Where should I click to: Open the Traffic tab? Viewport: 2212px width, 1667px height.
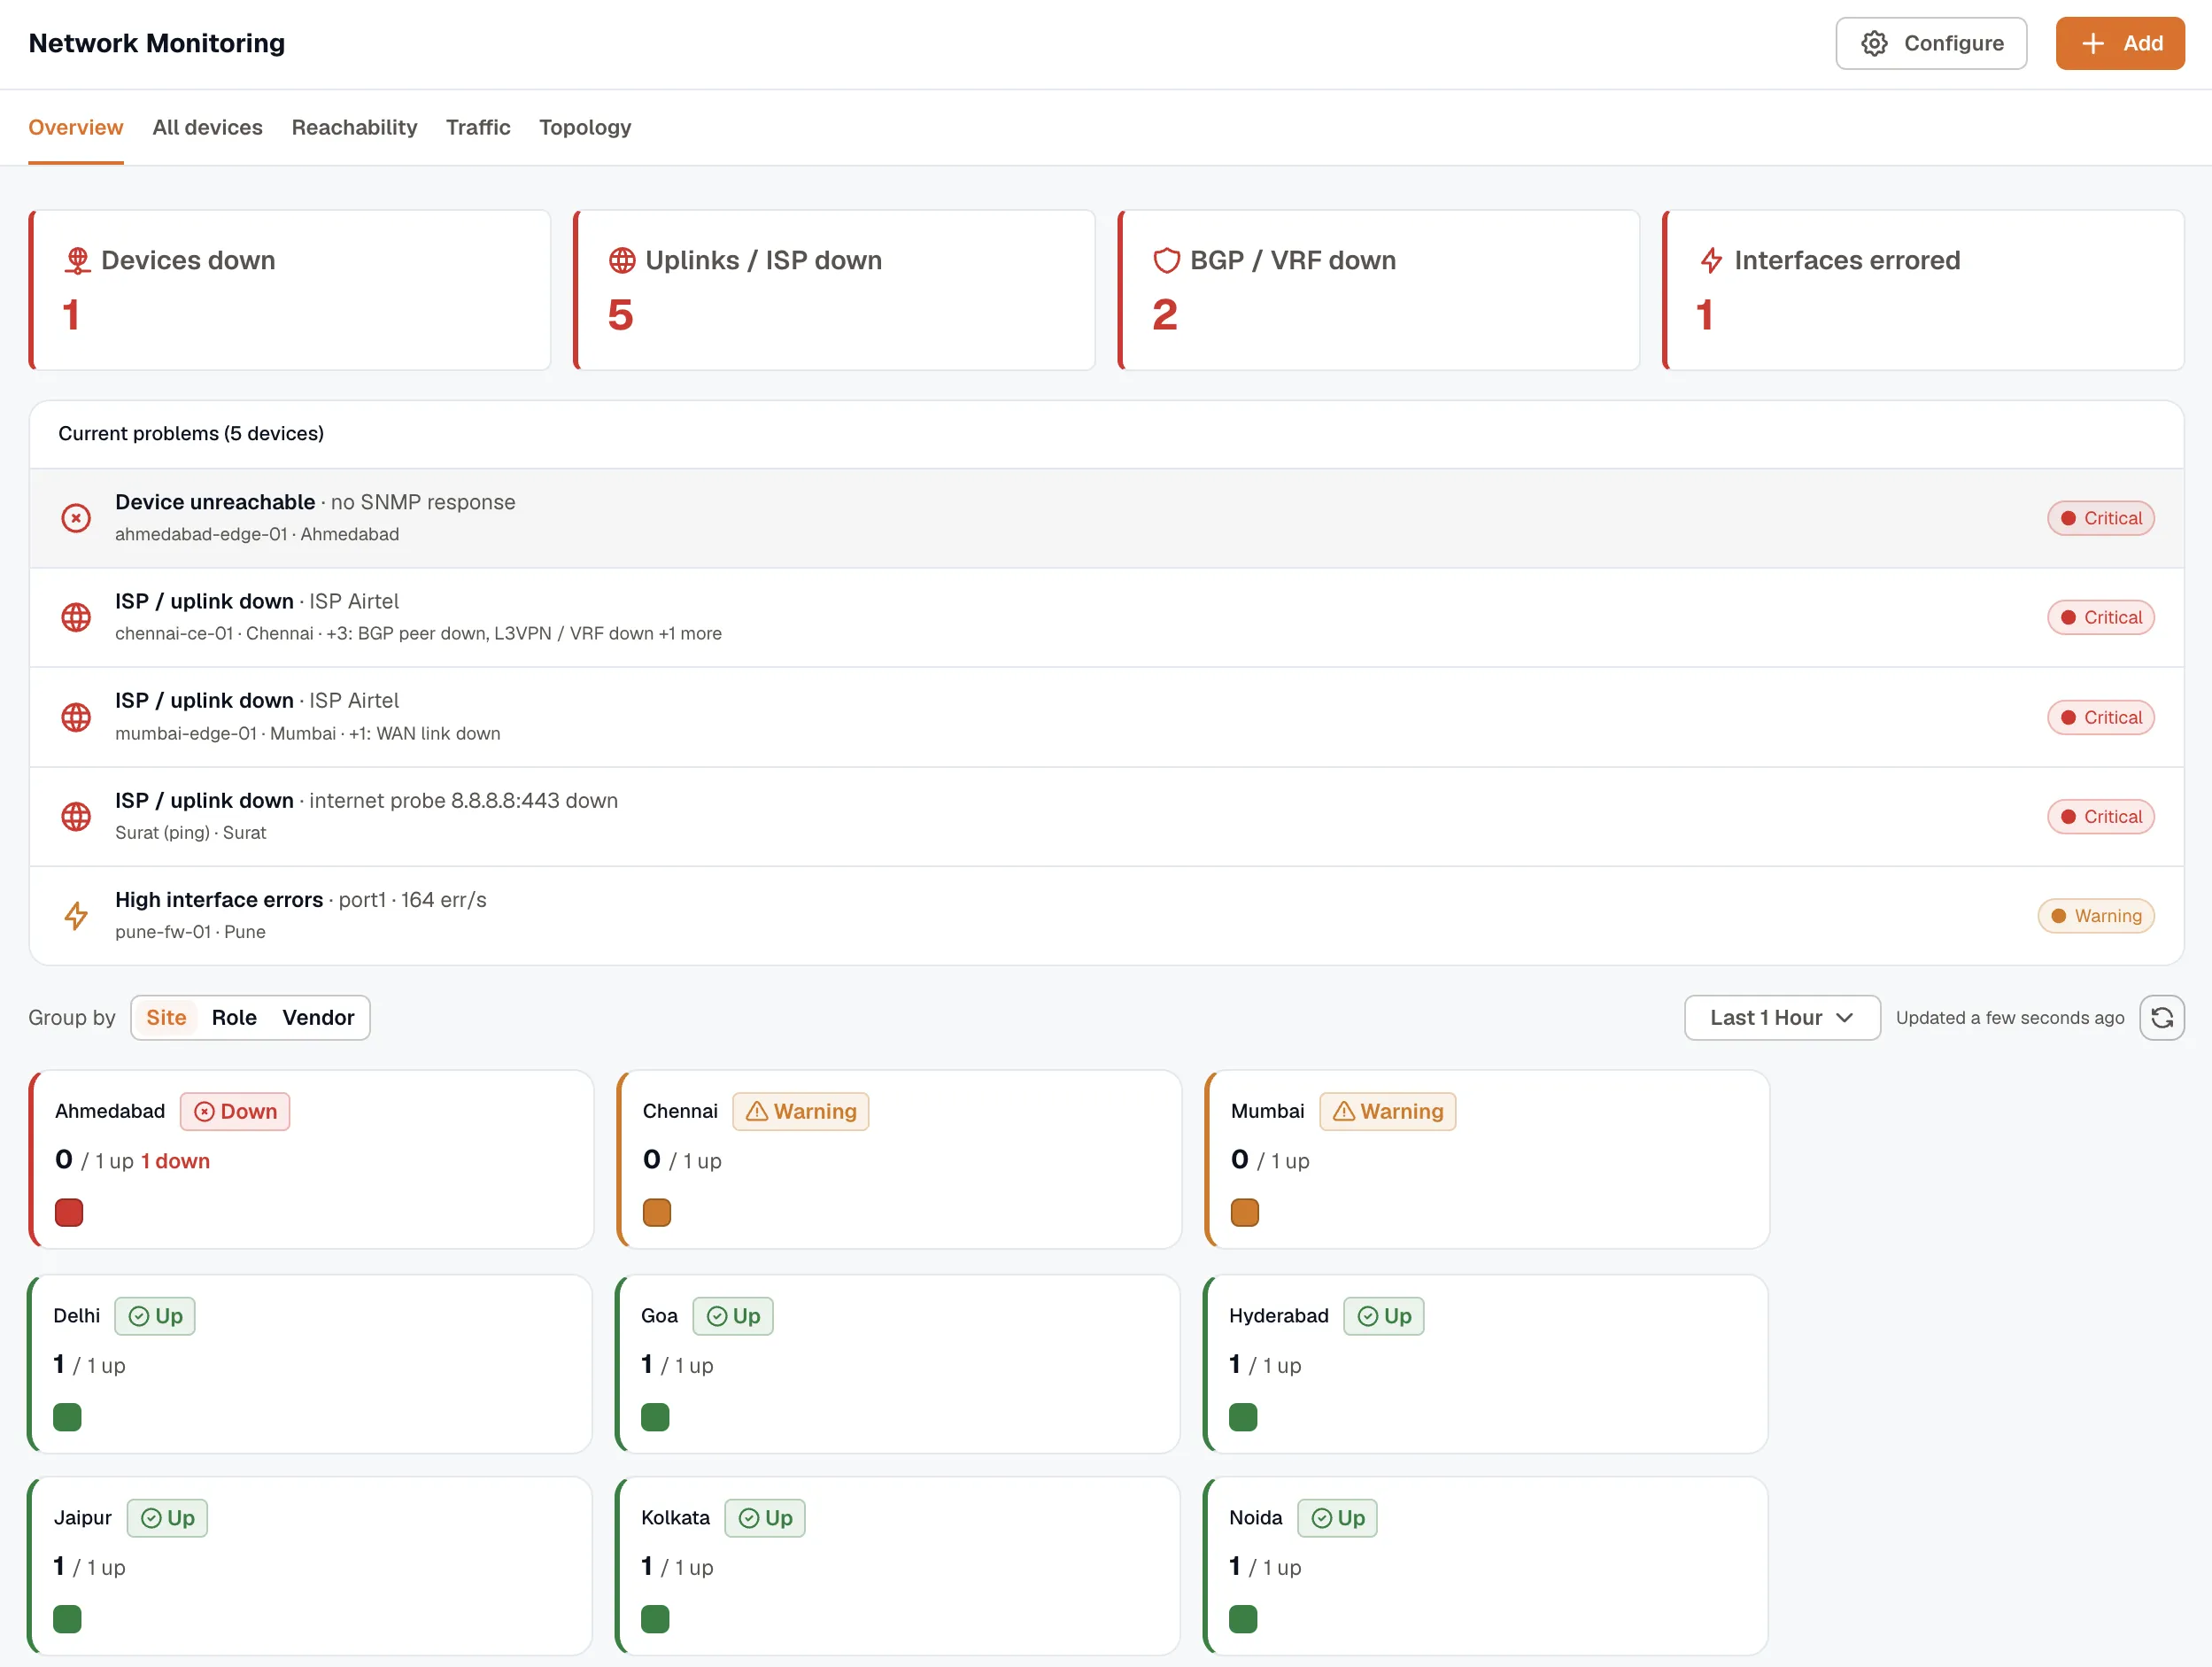[x=478, y=127]
